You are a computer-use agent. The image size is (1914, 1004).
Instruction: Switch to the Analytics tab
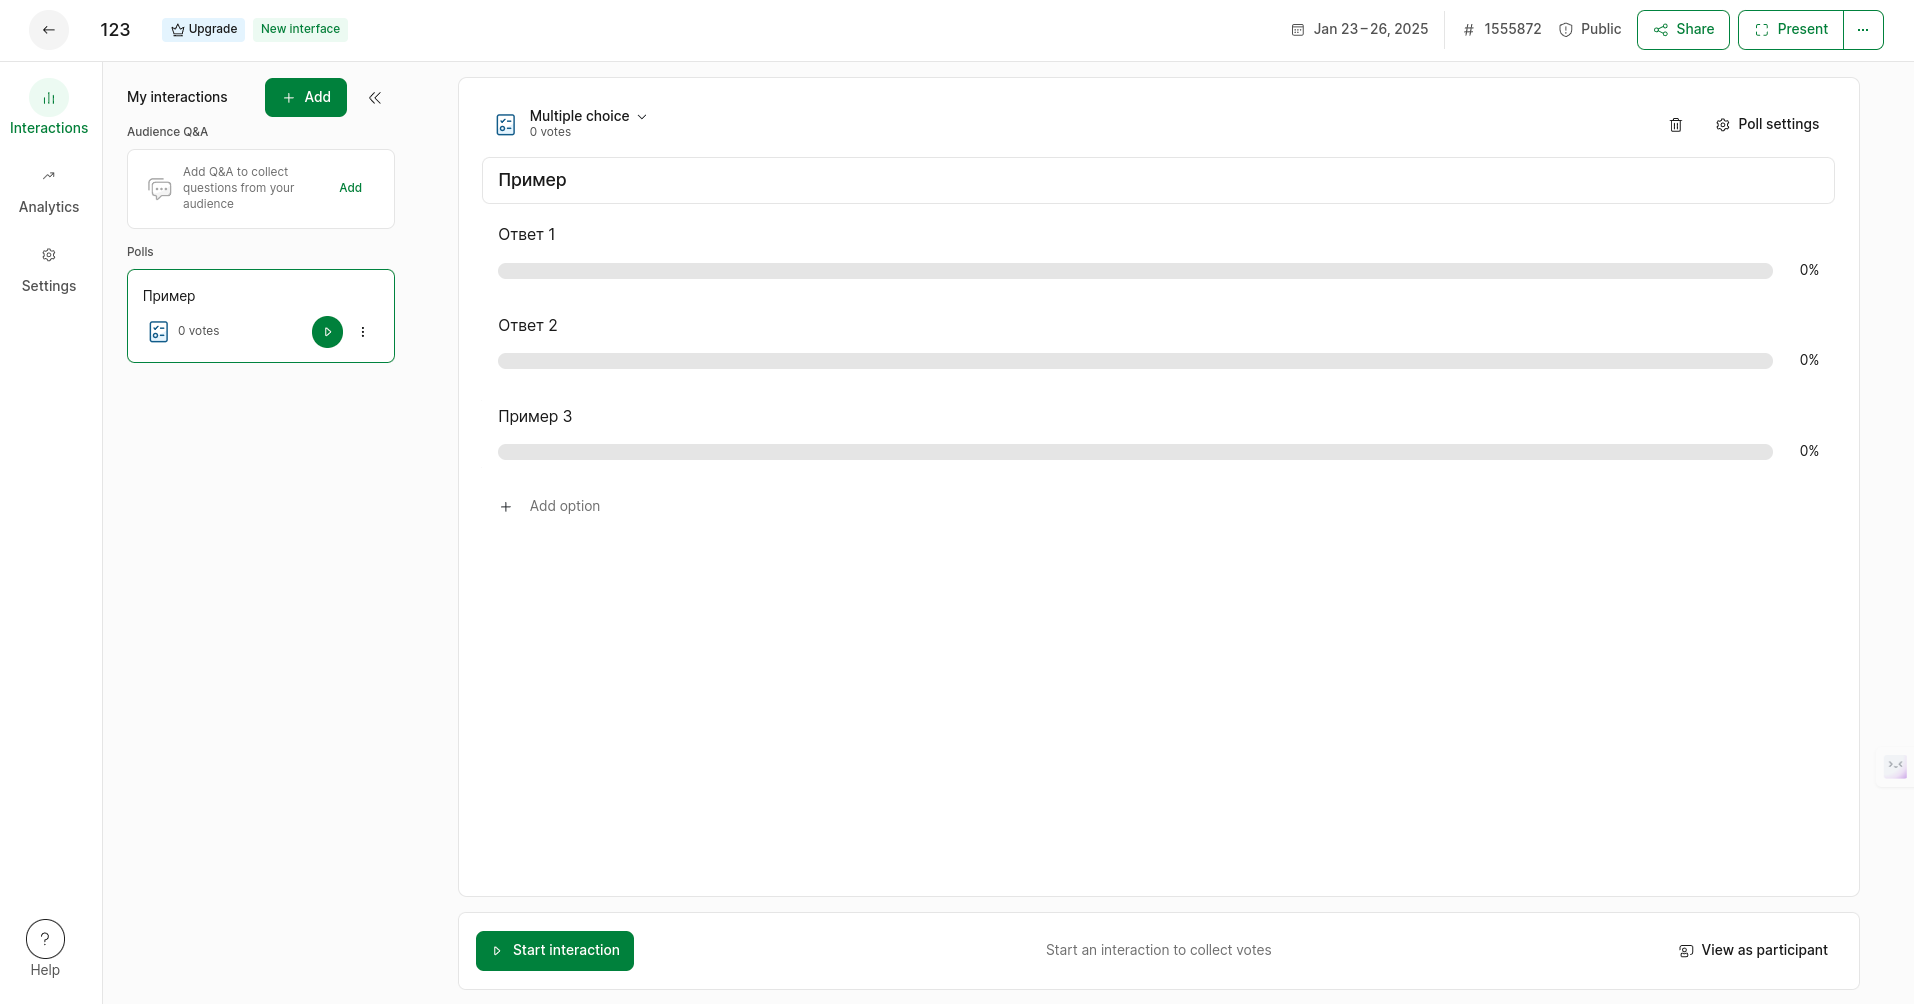tap(49, 191)
